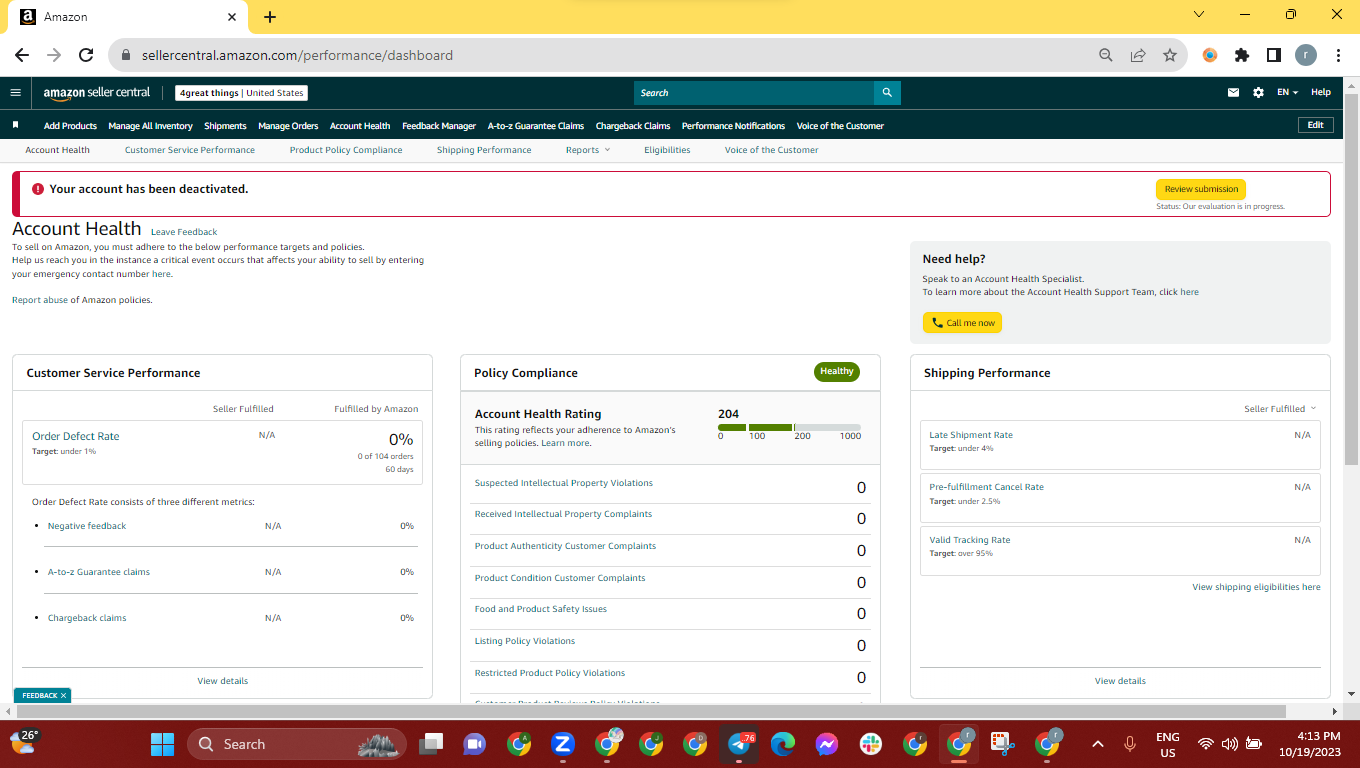The height and width of the screenshot is (768, 1360).
Task: Open Task View from the taskbar
Action: (431, 744)
